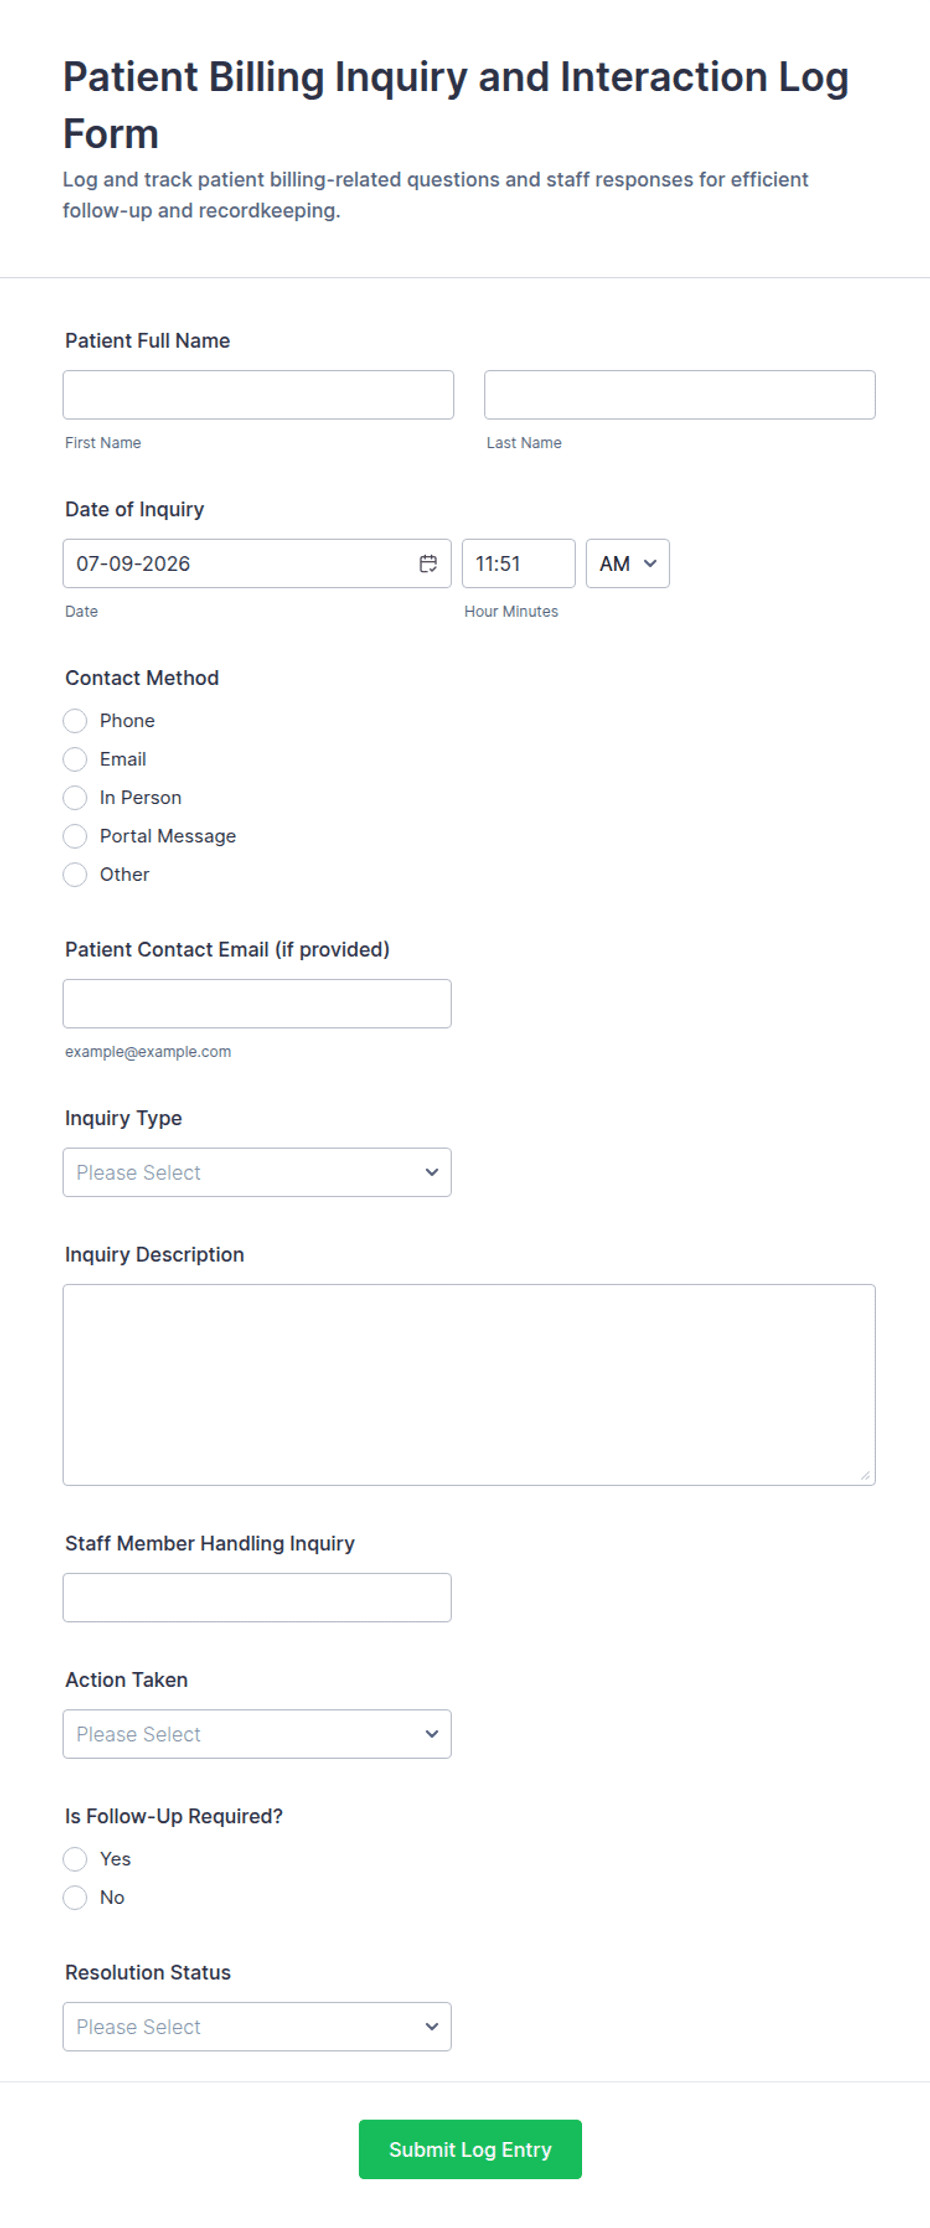930x2228 pixels.
Task: Click into the Last Name field
Action: click(x=680, y=395)
